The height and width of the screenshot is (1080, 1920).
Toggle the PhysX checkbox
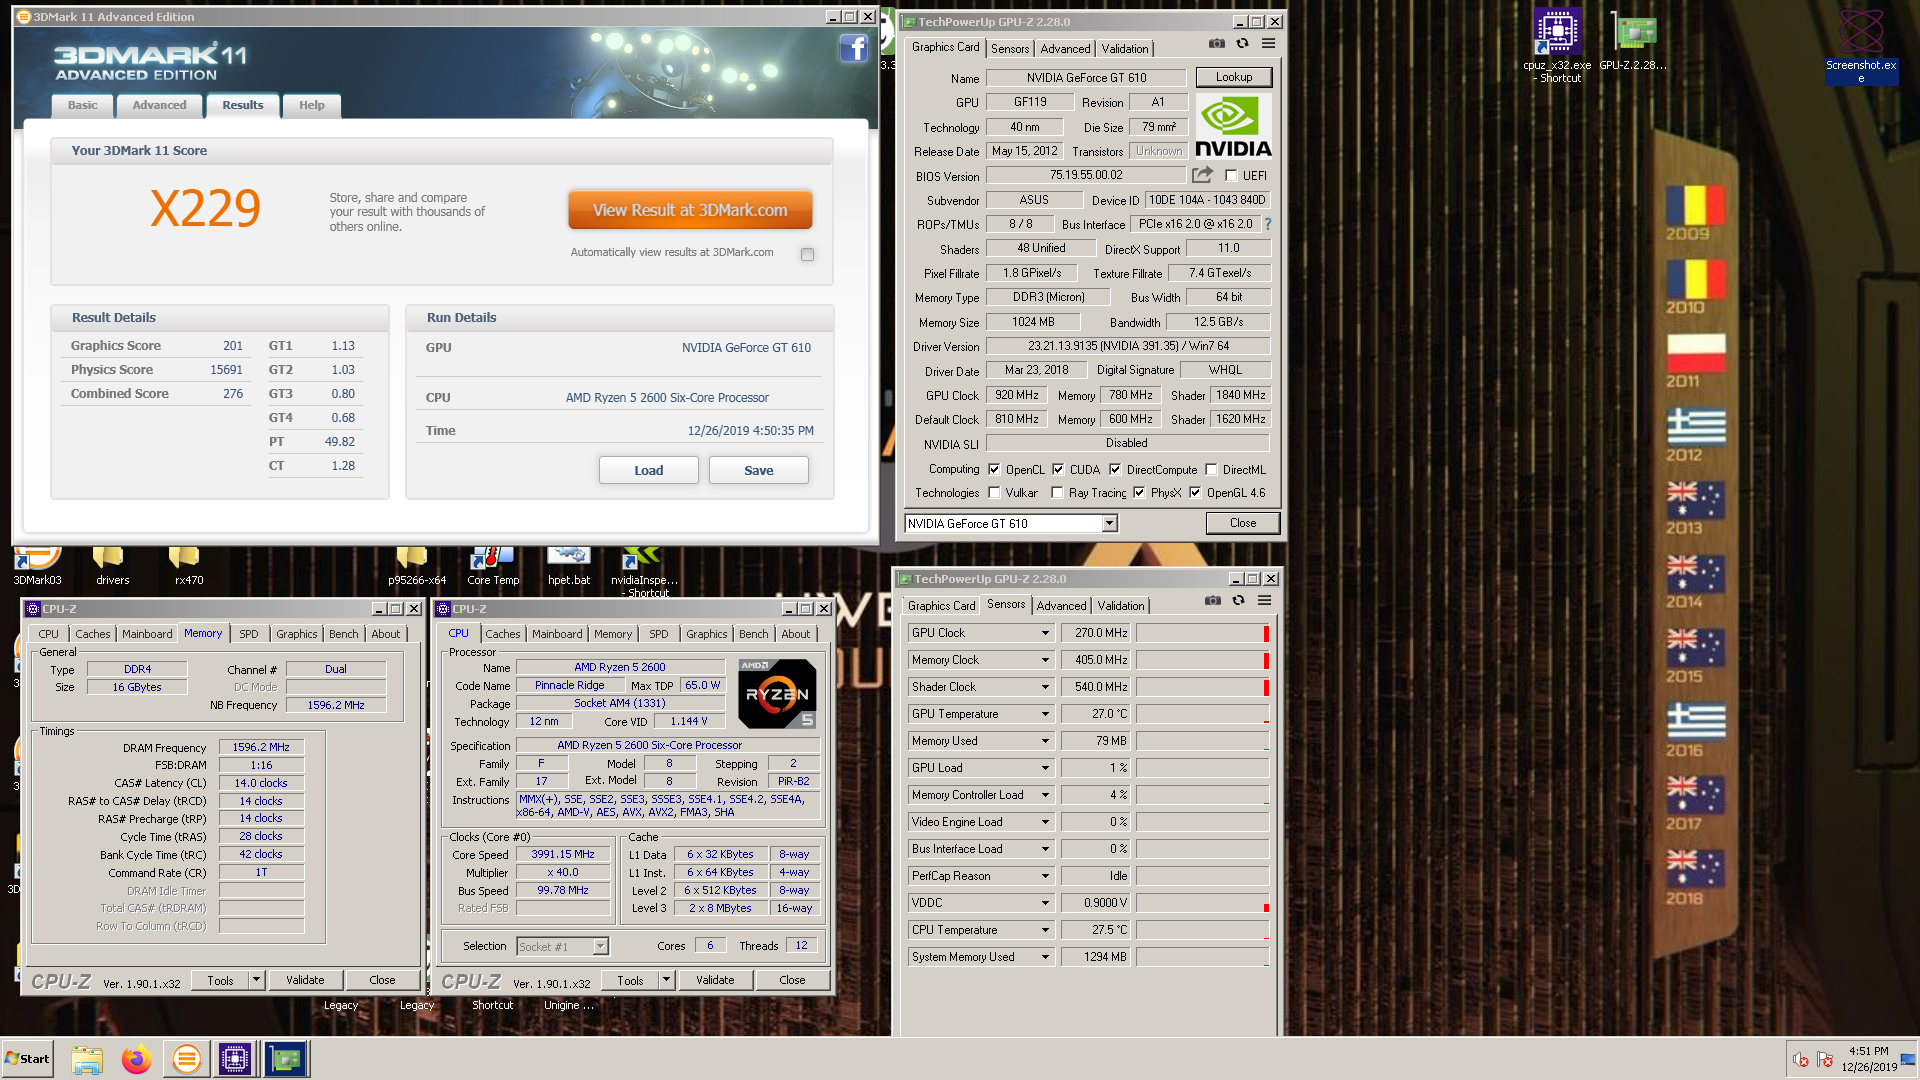[x=1139, y=493]
